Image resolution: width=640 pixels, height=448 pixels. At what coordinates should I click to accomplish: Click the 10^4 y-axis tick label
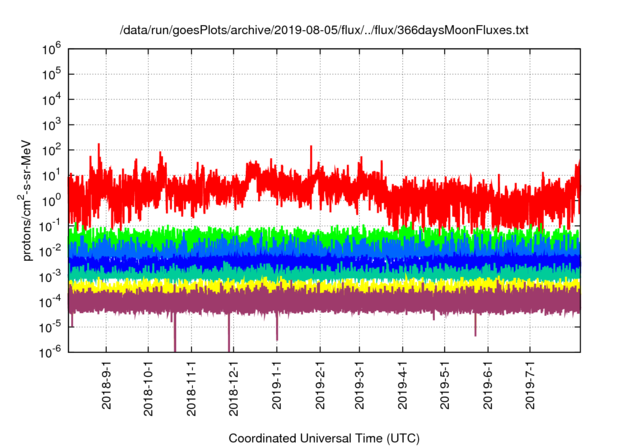click(52, 100)
